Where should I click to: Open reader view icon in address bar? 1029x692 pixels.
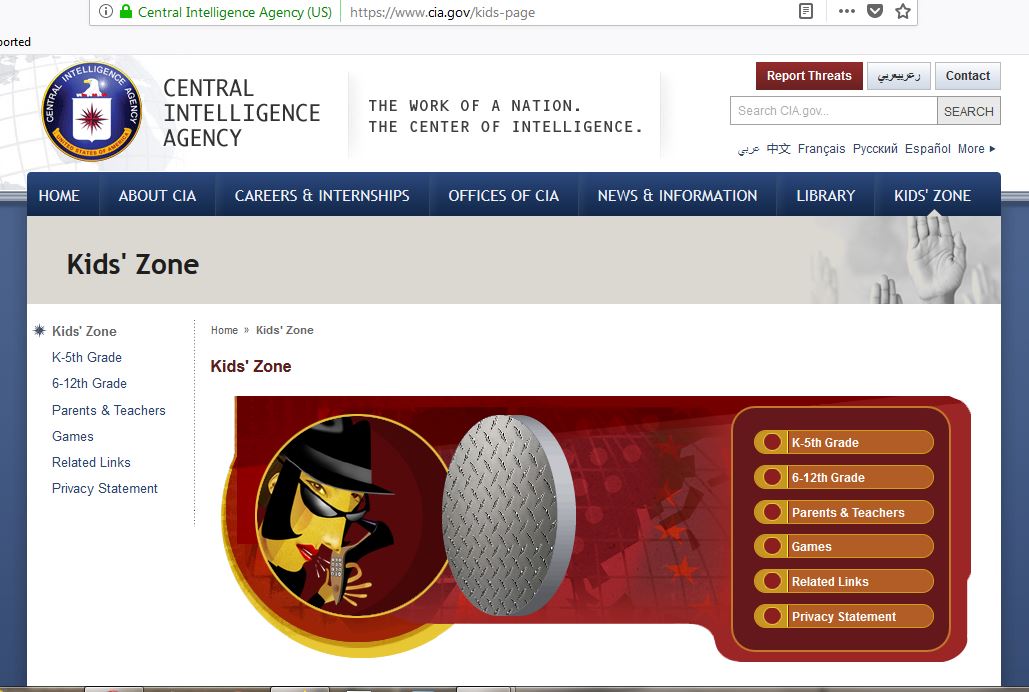click(805, 12)
